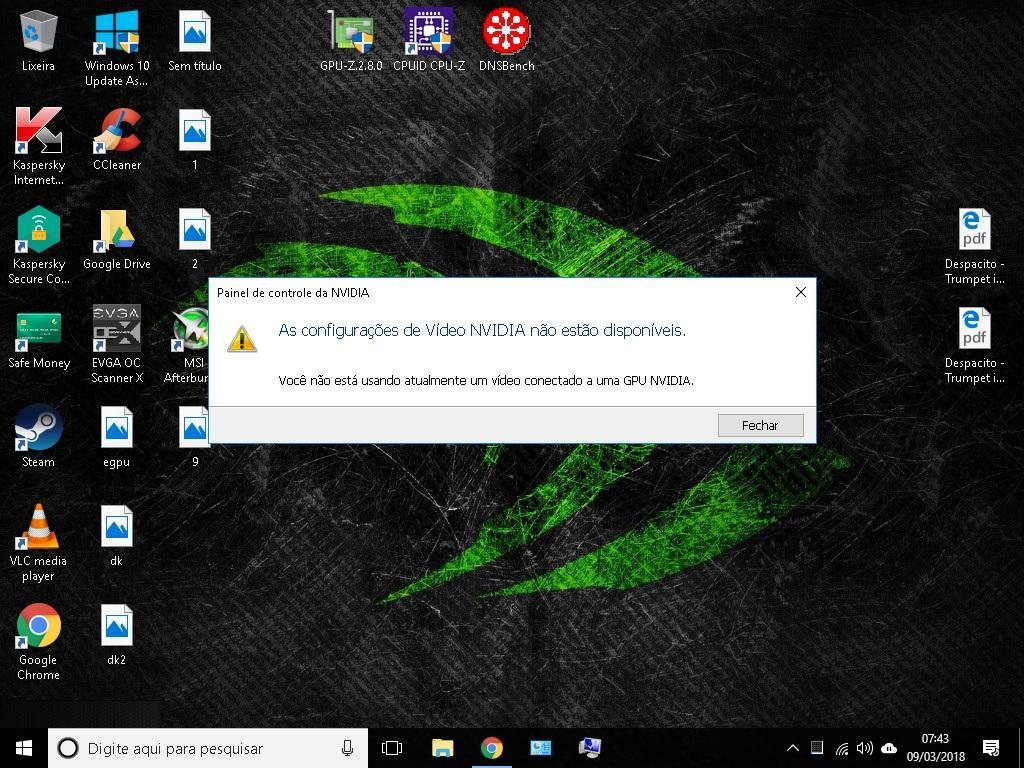Click the 'Digite aqui para pesquisar' search box
The height and width of the screenshot is (768, 1024).
point(208,748)
